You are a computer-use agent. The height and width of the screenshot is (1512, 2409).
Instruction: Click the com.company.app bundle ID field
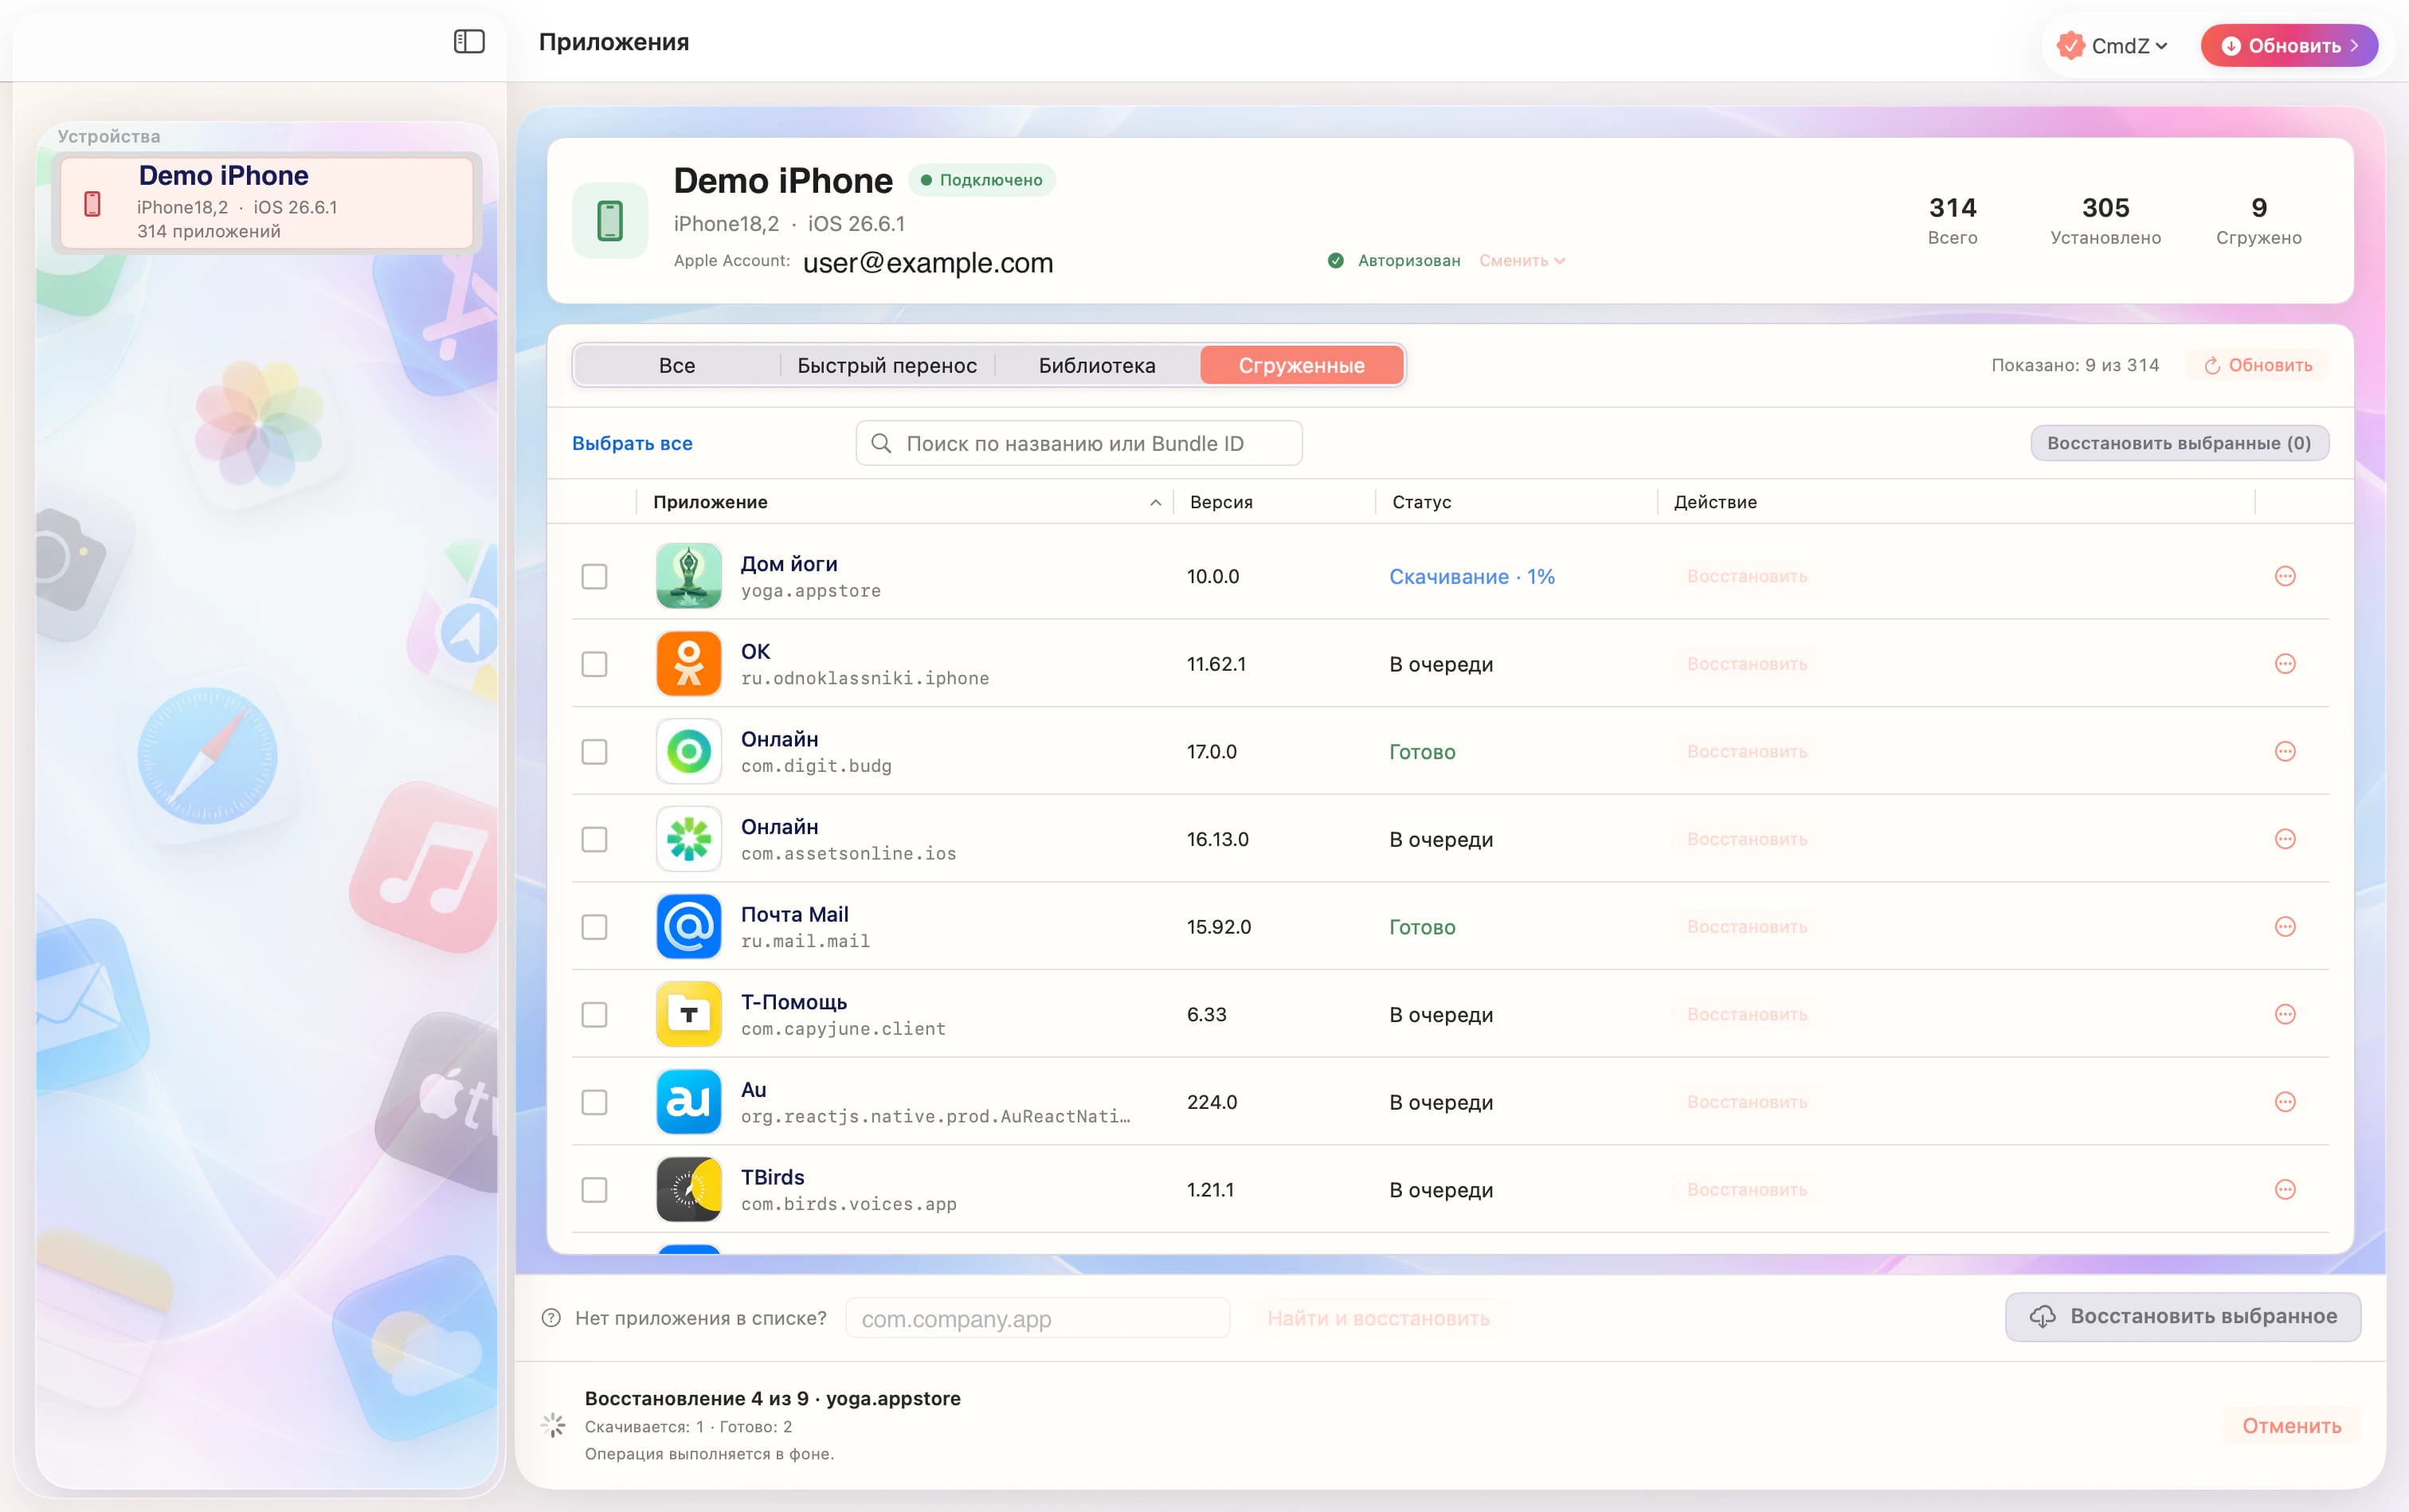pyautogui.click(x=1037, y=1318)
